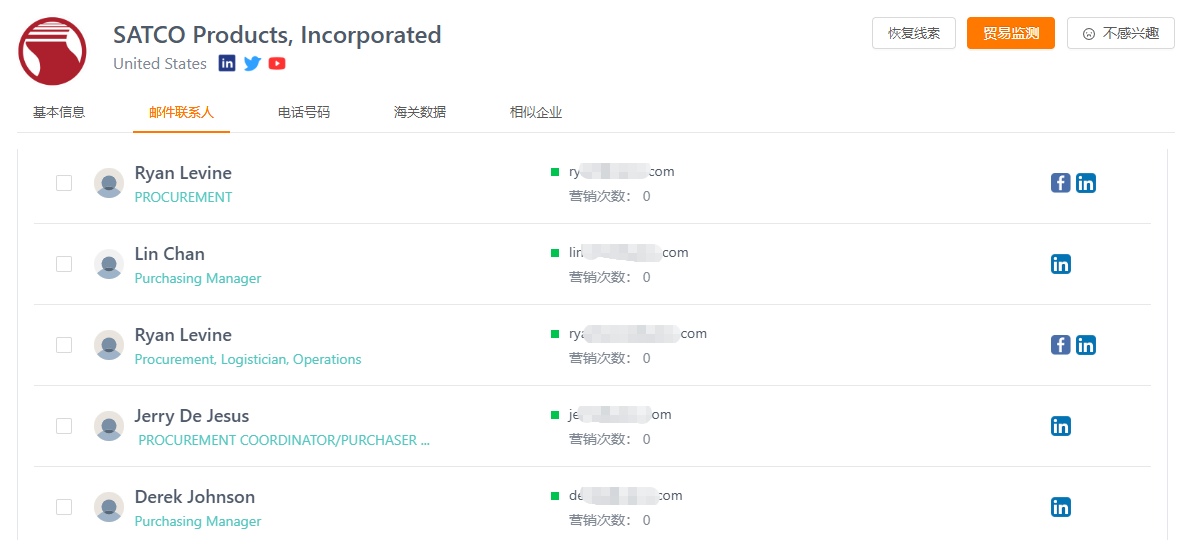This screenshot has width=1182, height=540.
Task: Select the 邮件联系人 tab
Action: point(181,112)
